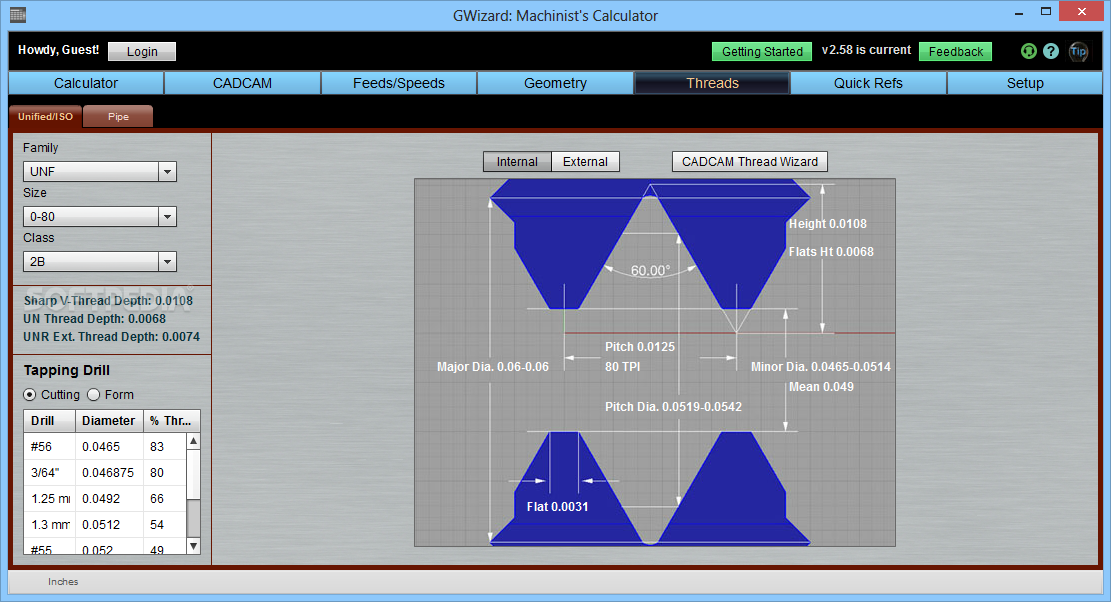The width and height of the screenshot is (1111, 602).
Task: Click the Feedback button
Action: pyautogui.click(x=955, y=51)
